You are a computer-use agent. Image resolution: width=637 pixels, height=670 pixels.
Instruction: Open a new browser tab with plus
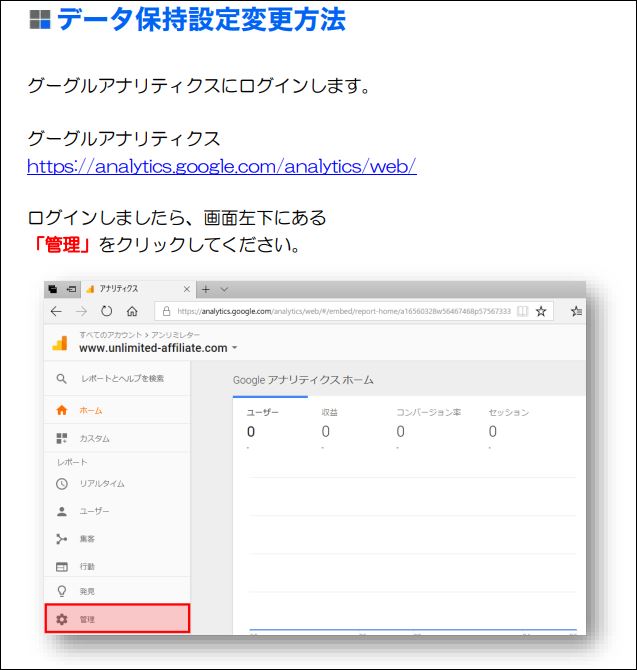pos(205,289)
